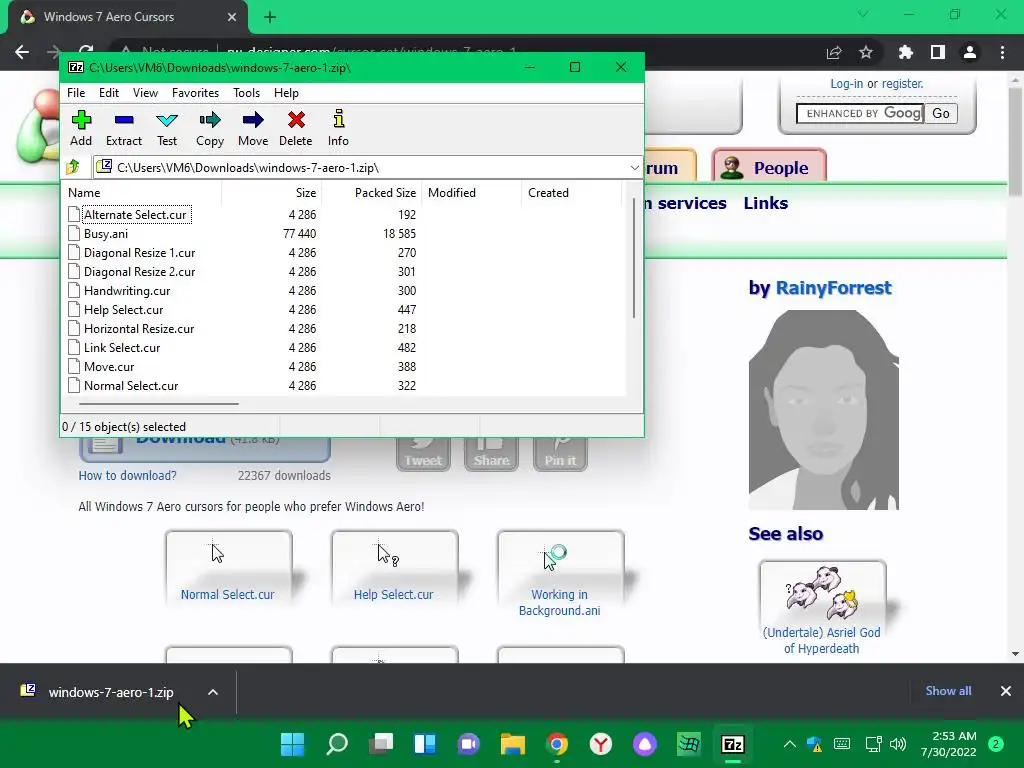Open Task View from taskbar
This screenshot has height=768, width=1024.
(x=381, y=744)
